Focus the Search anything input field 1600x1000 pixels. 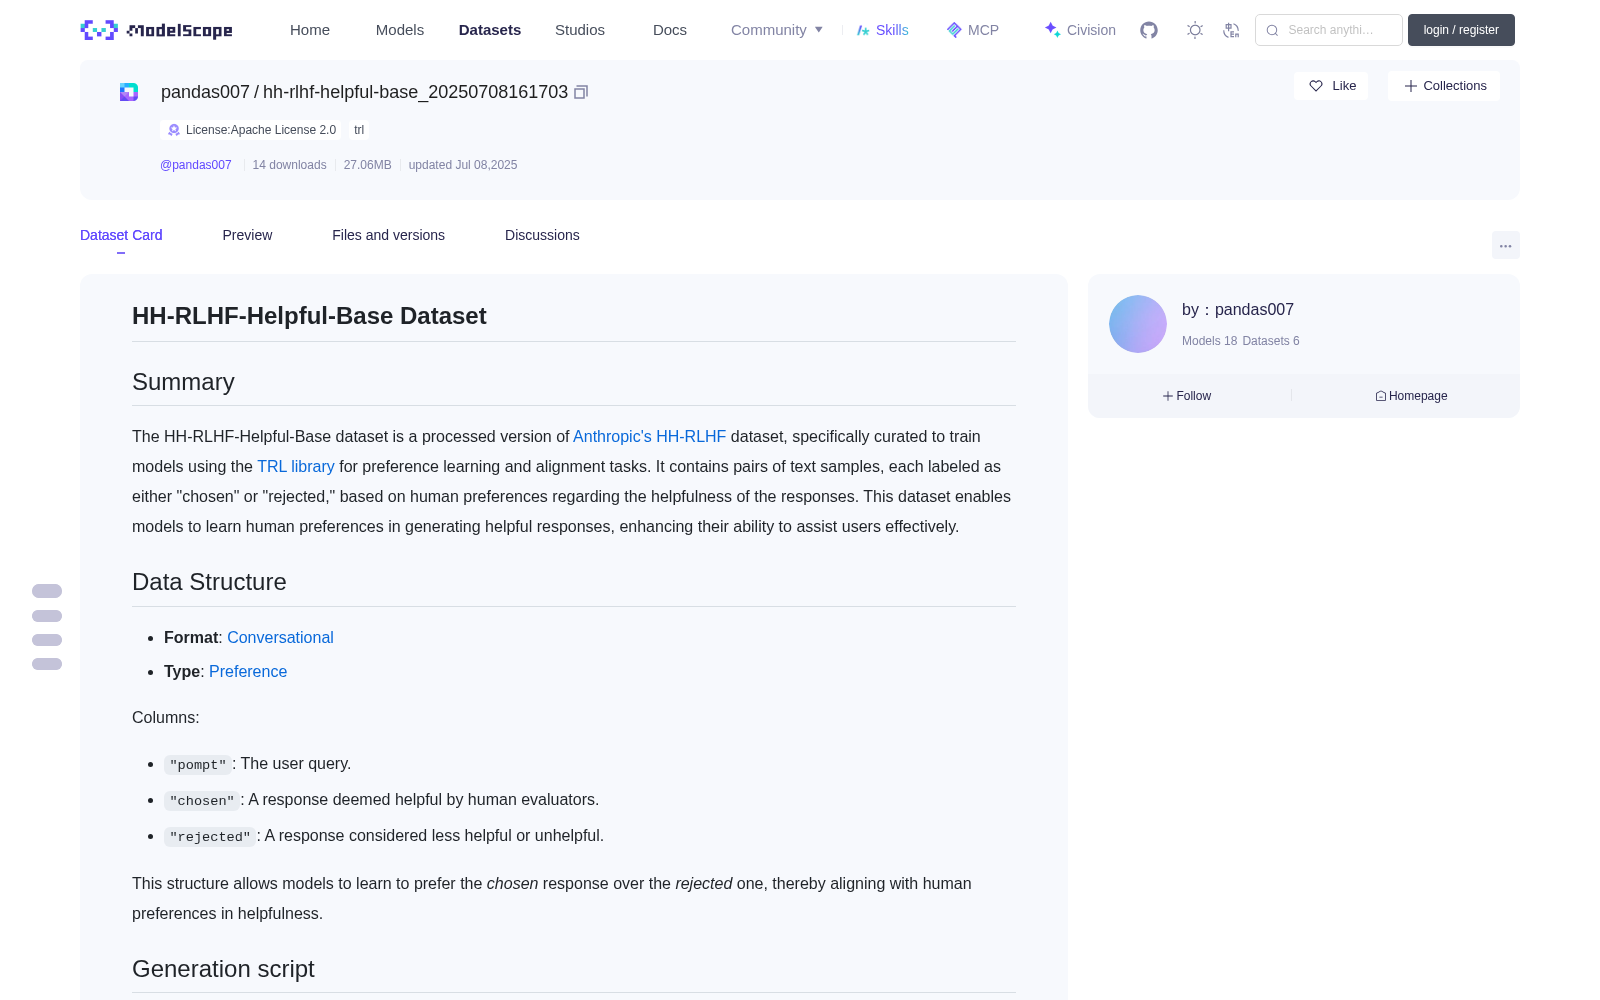tap(1329, 30)
